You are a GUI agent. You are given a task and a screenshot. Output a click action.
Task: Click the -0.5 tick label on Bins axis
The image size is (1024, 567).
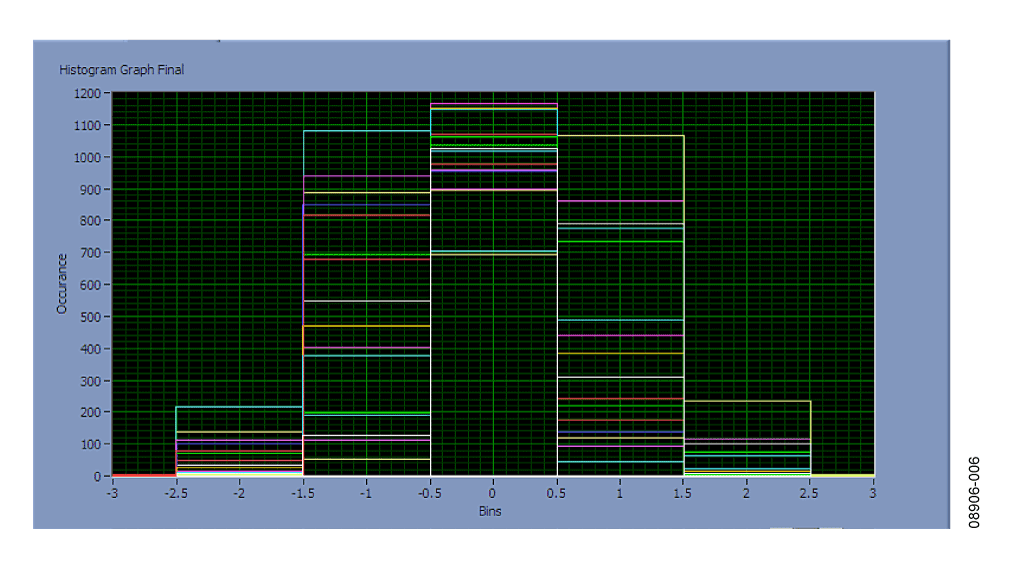[x=429, y=493]
